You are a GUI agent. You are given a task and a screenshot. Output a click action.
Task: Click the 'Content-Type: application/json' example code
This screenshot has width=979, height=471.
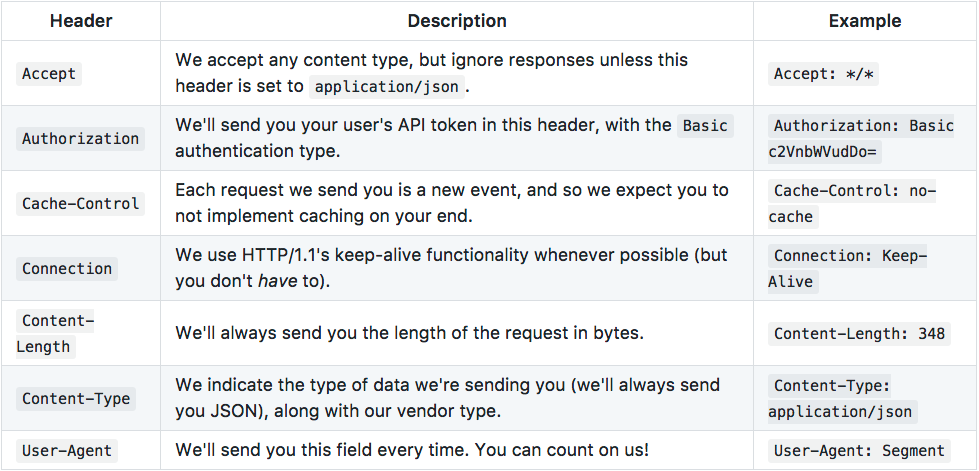tap(843, 399)
